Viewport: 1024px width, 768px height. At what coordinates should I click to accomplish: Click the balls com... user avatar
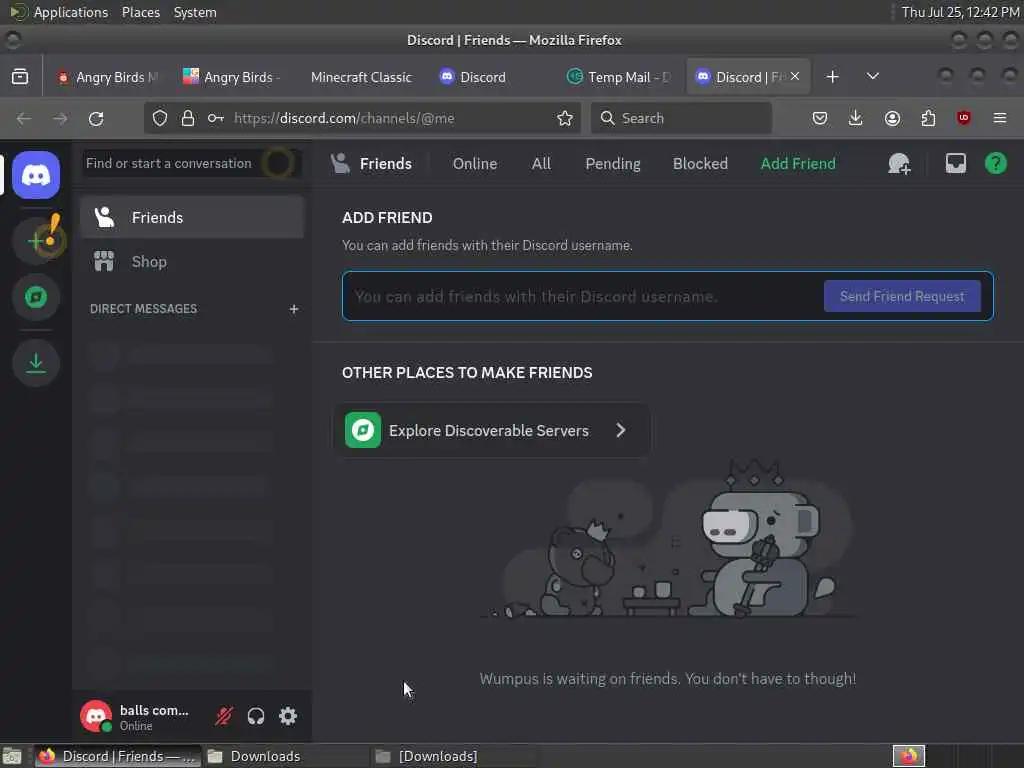96,716
